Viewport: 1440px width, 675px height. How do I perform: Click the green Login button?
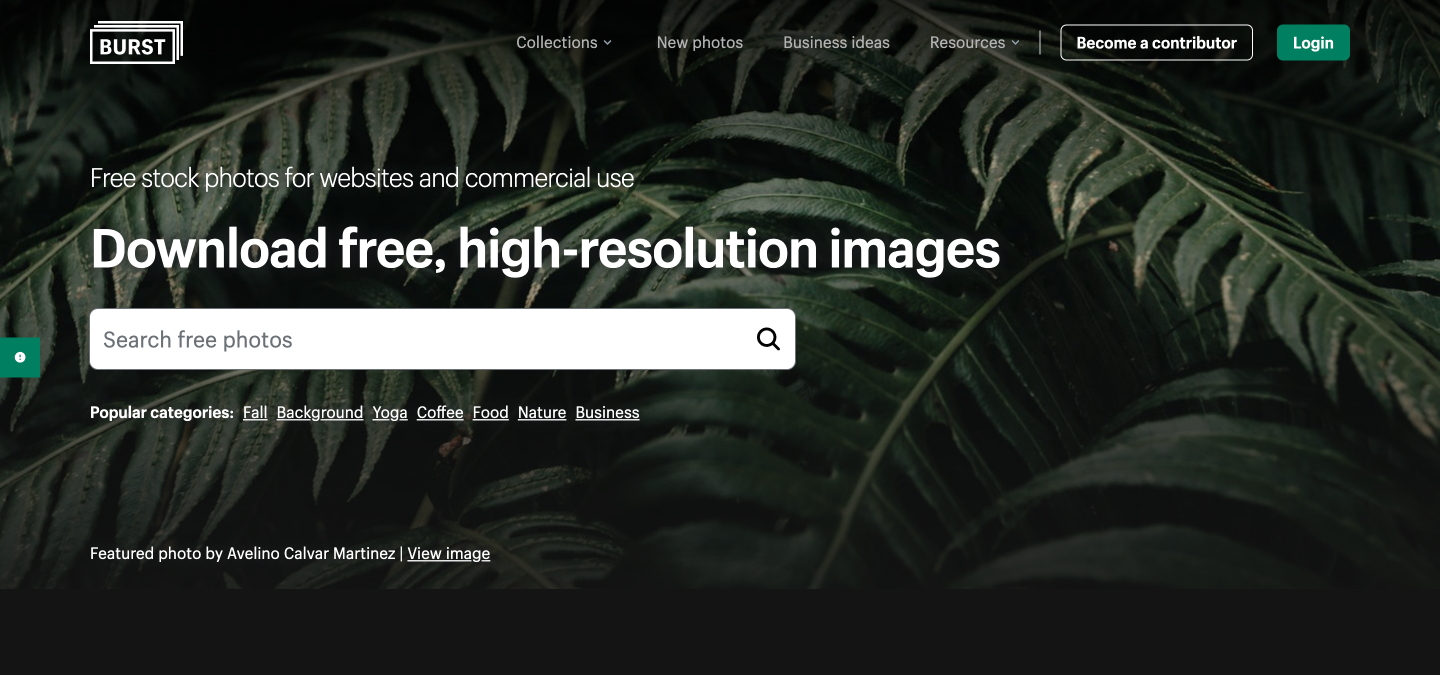(x=1313, y=43)
